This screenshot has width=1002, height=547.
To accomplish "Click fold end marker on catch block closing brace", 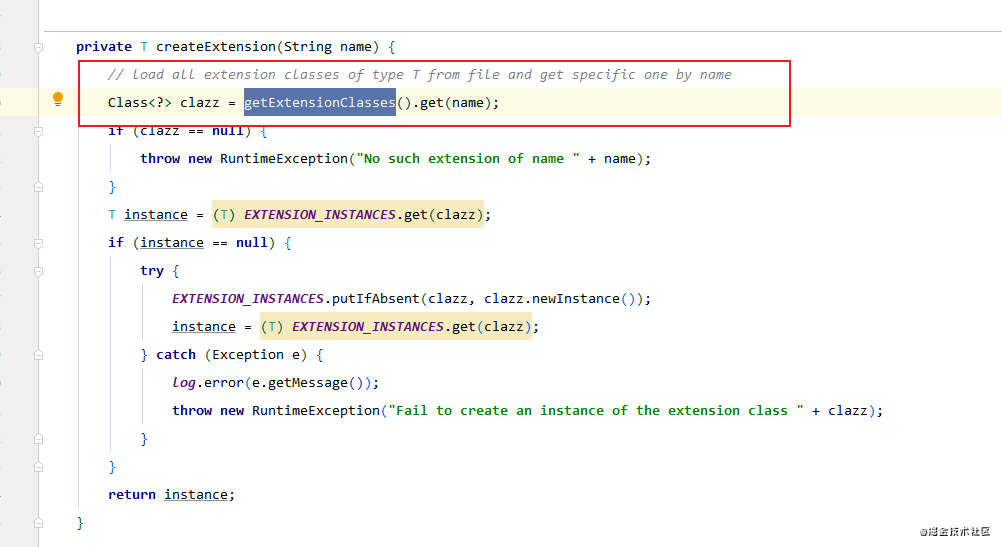I will click(38, 439).
